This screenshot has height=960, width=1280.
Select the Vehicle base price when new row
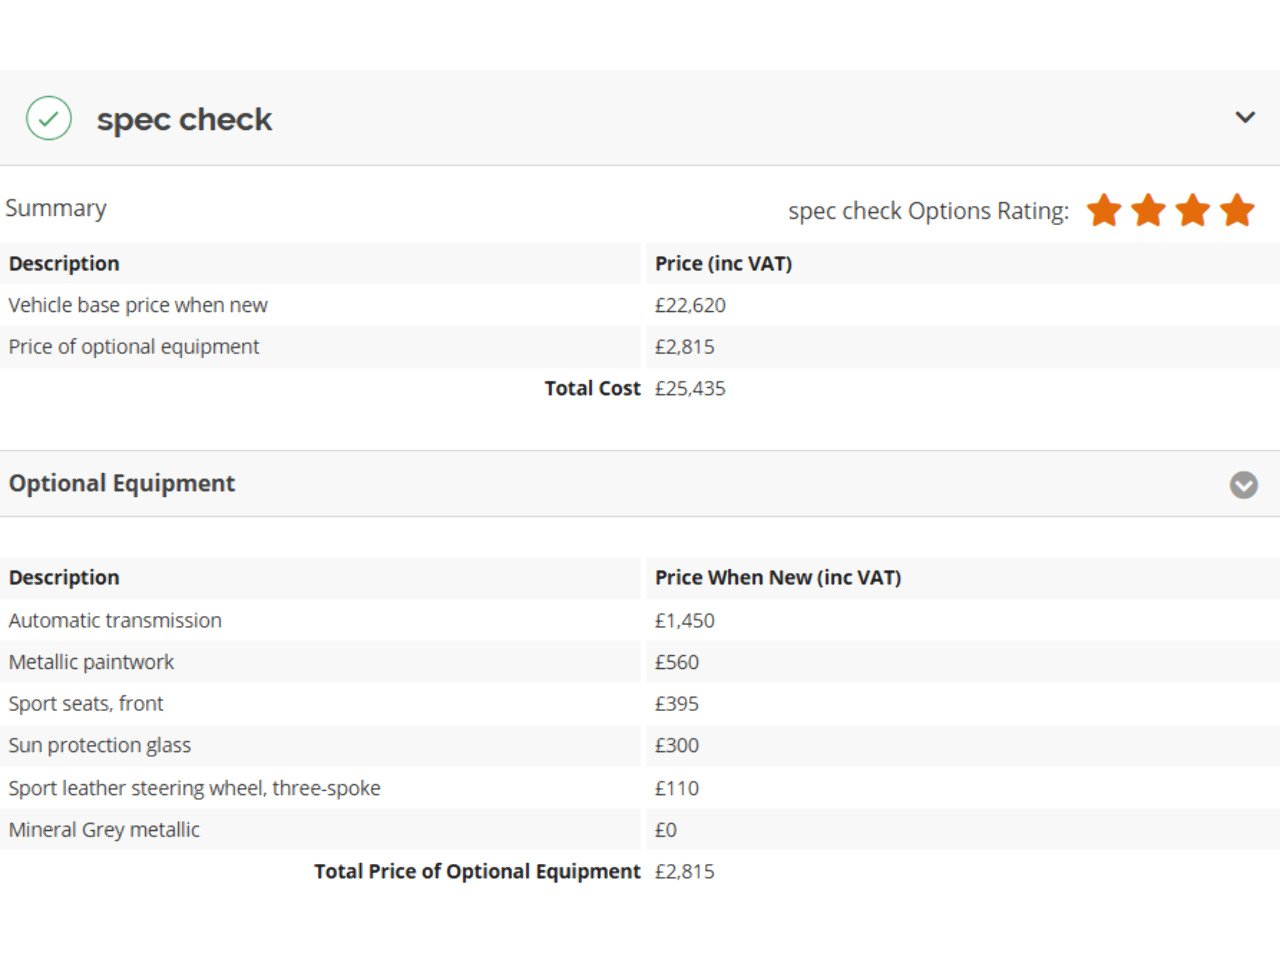[138, 305]
